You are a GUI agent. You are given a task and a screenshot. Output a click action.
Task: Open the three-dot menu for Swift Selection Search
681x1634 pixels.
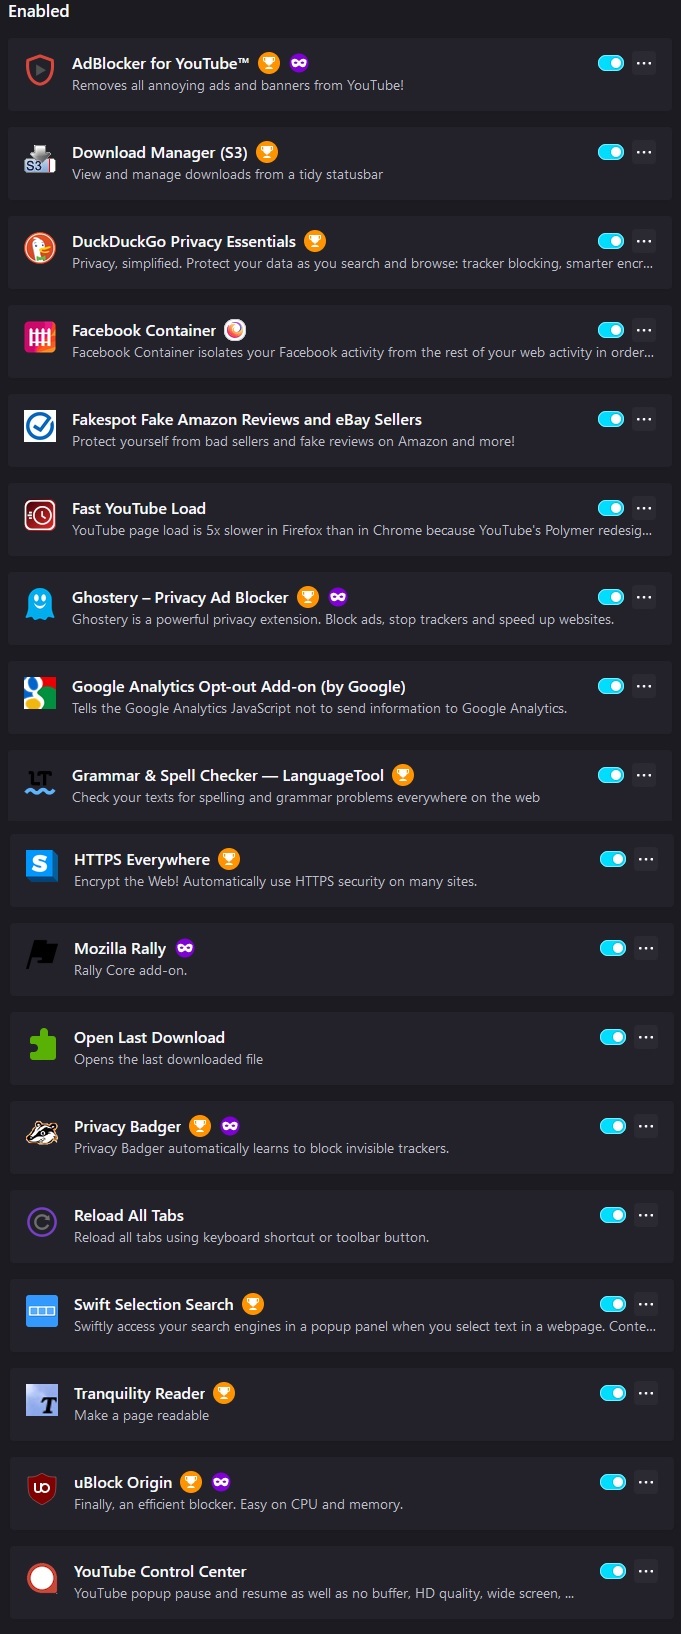[x=647, y=1304]
